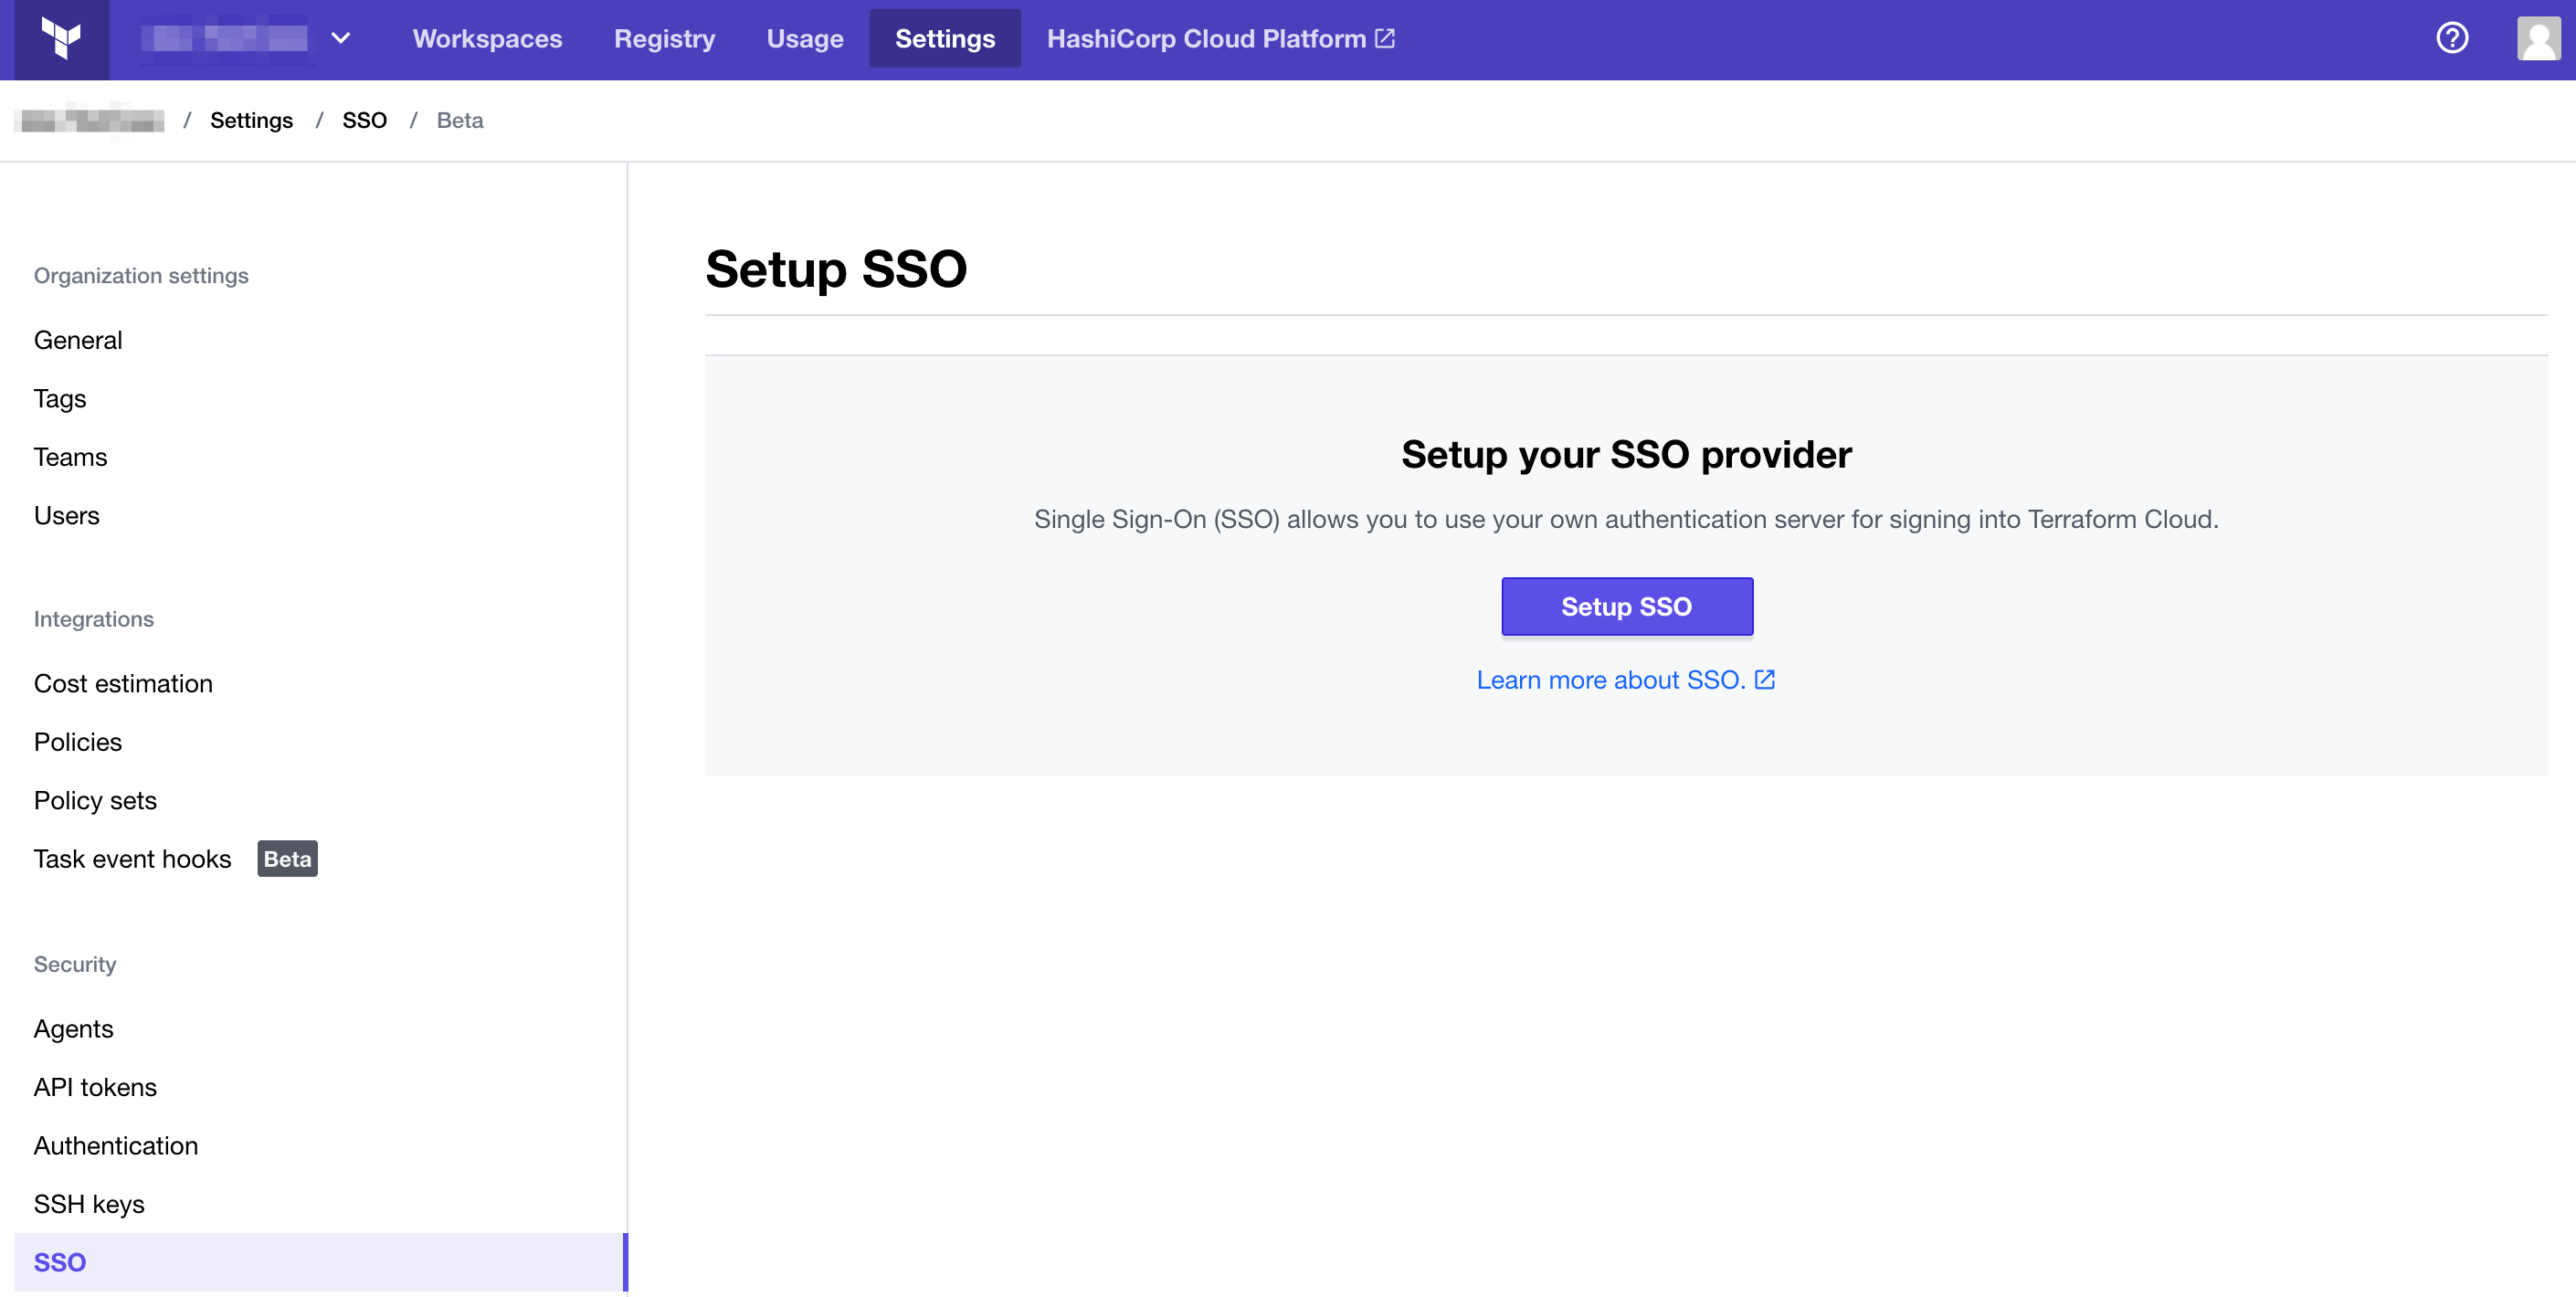Expand the organization switcher chevron
This screenshot has width=2576, height=1297.
(341, 38)
